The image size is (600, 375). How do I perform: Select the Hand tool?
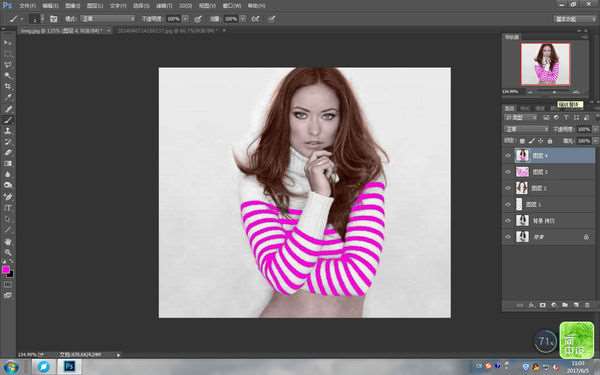click(x=8, y=242)
